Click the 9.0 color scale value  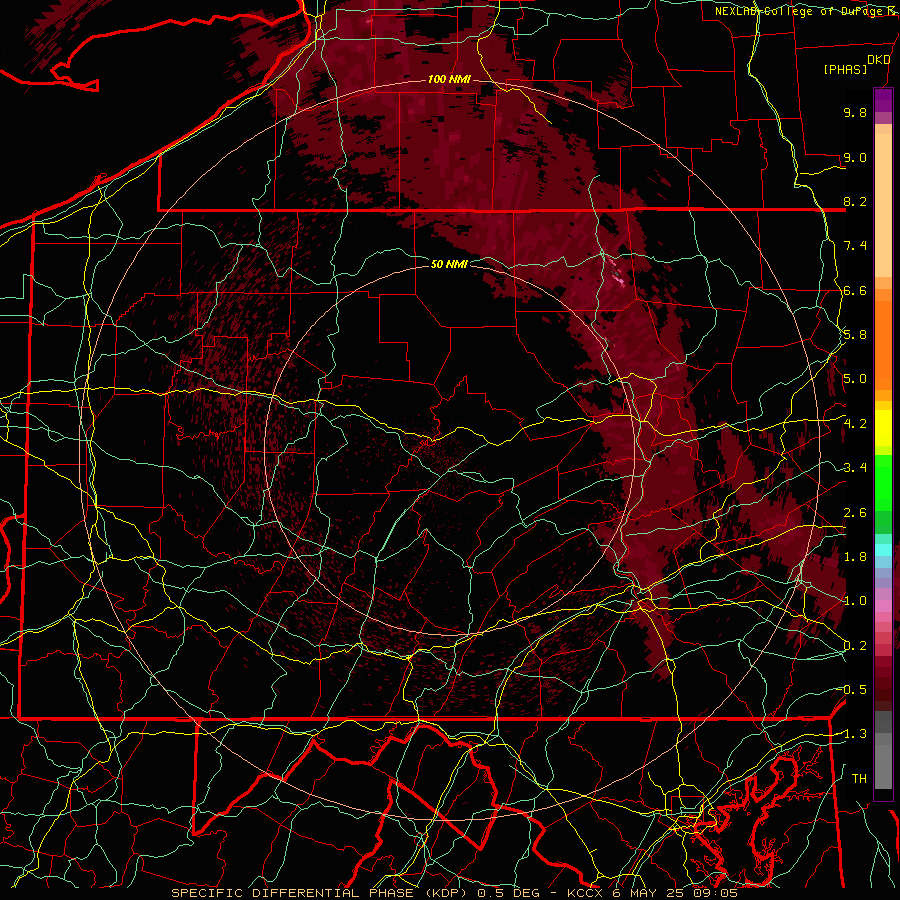point(855,157)
